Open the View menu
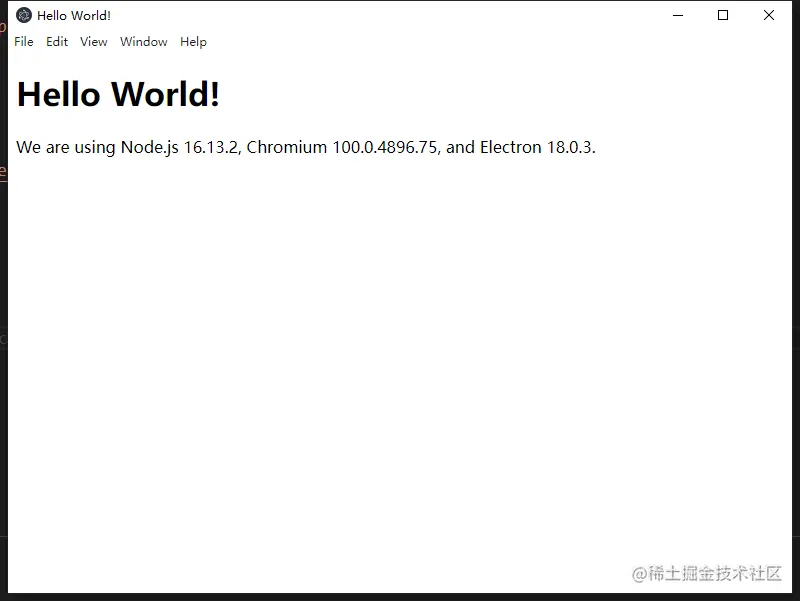The width and height of the screenshot is (800, 601). 93,42
